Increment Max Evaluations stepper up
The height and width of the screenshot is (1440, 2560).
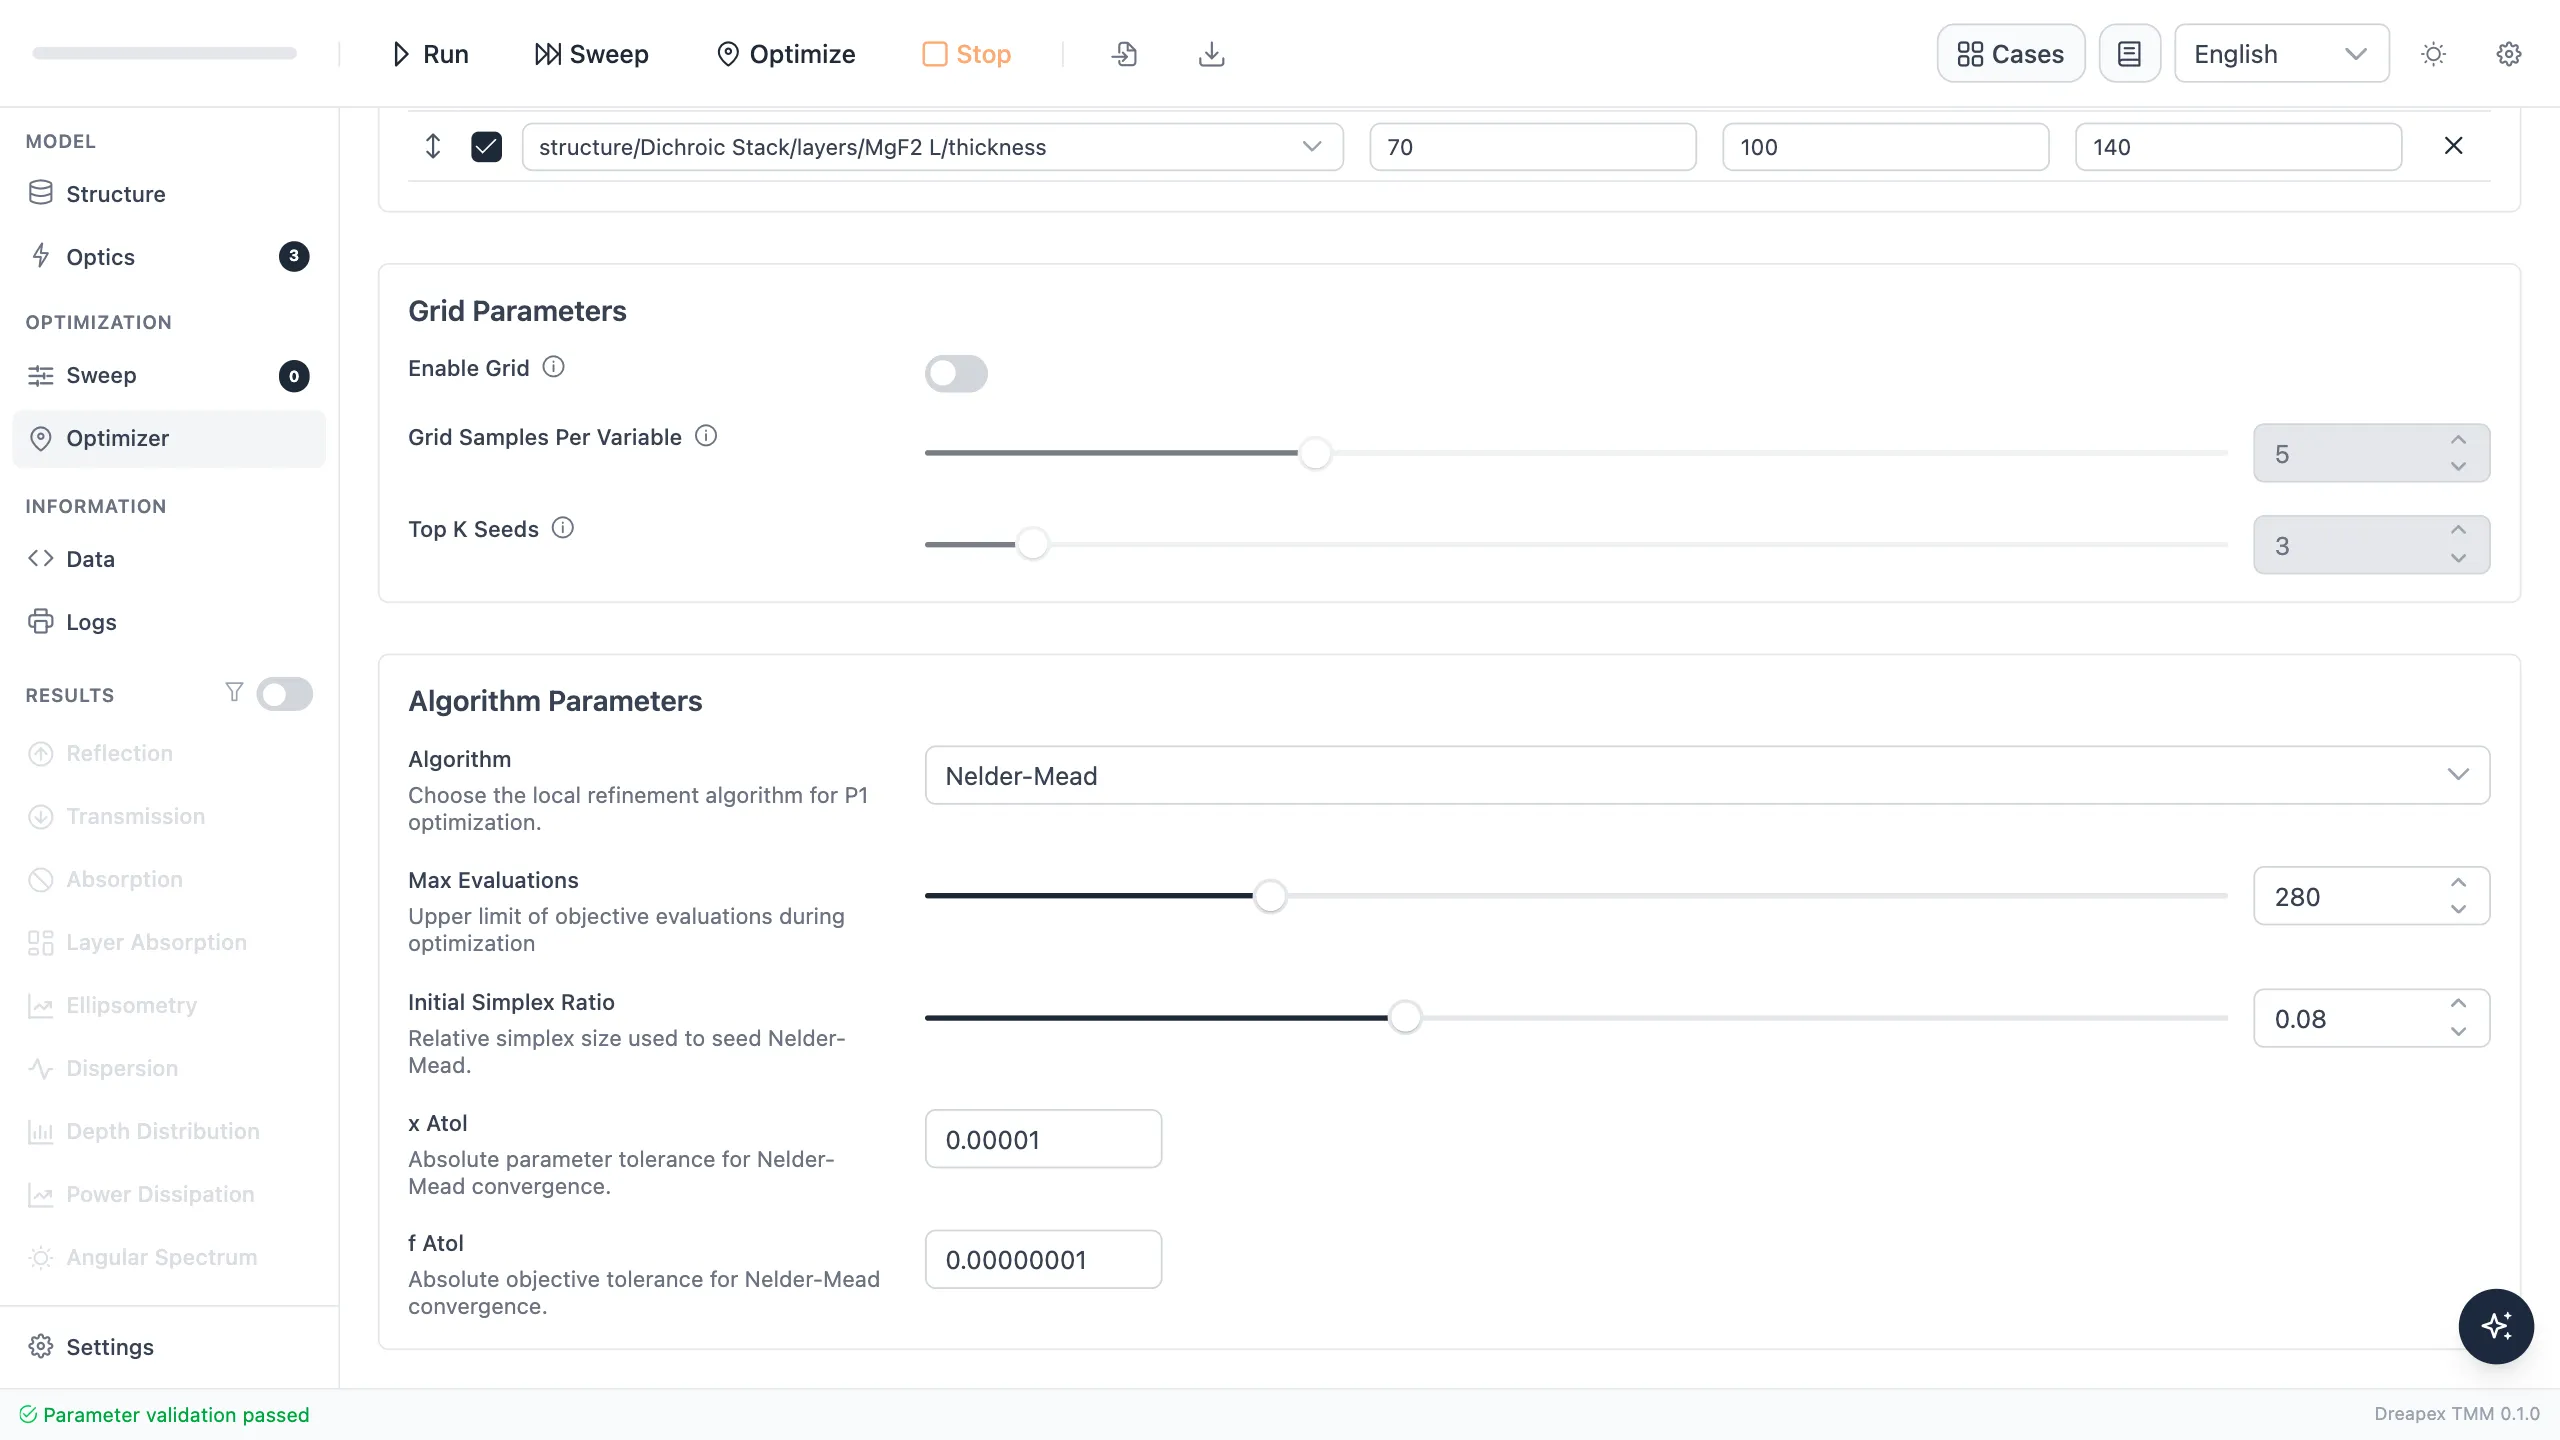(2458, 882)
